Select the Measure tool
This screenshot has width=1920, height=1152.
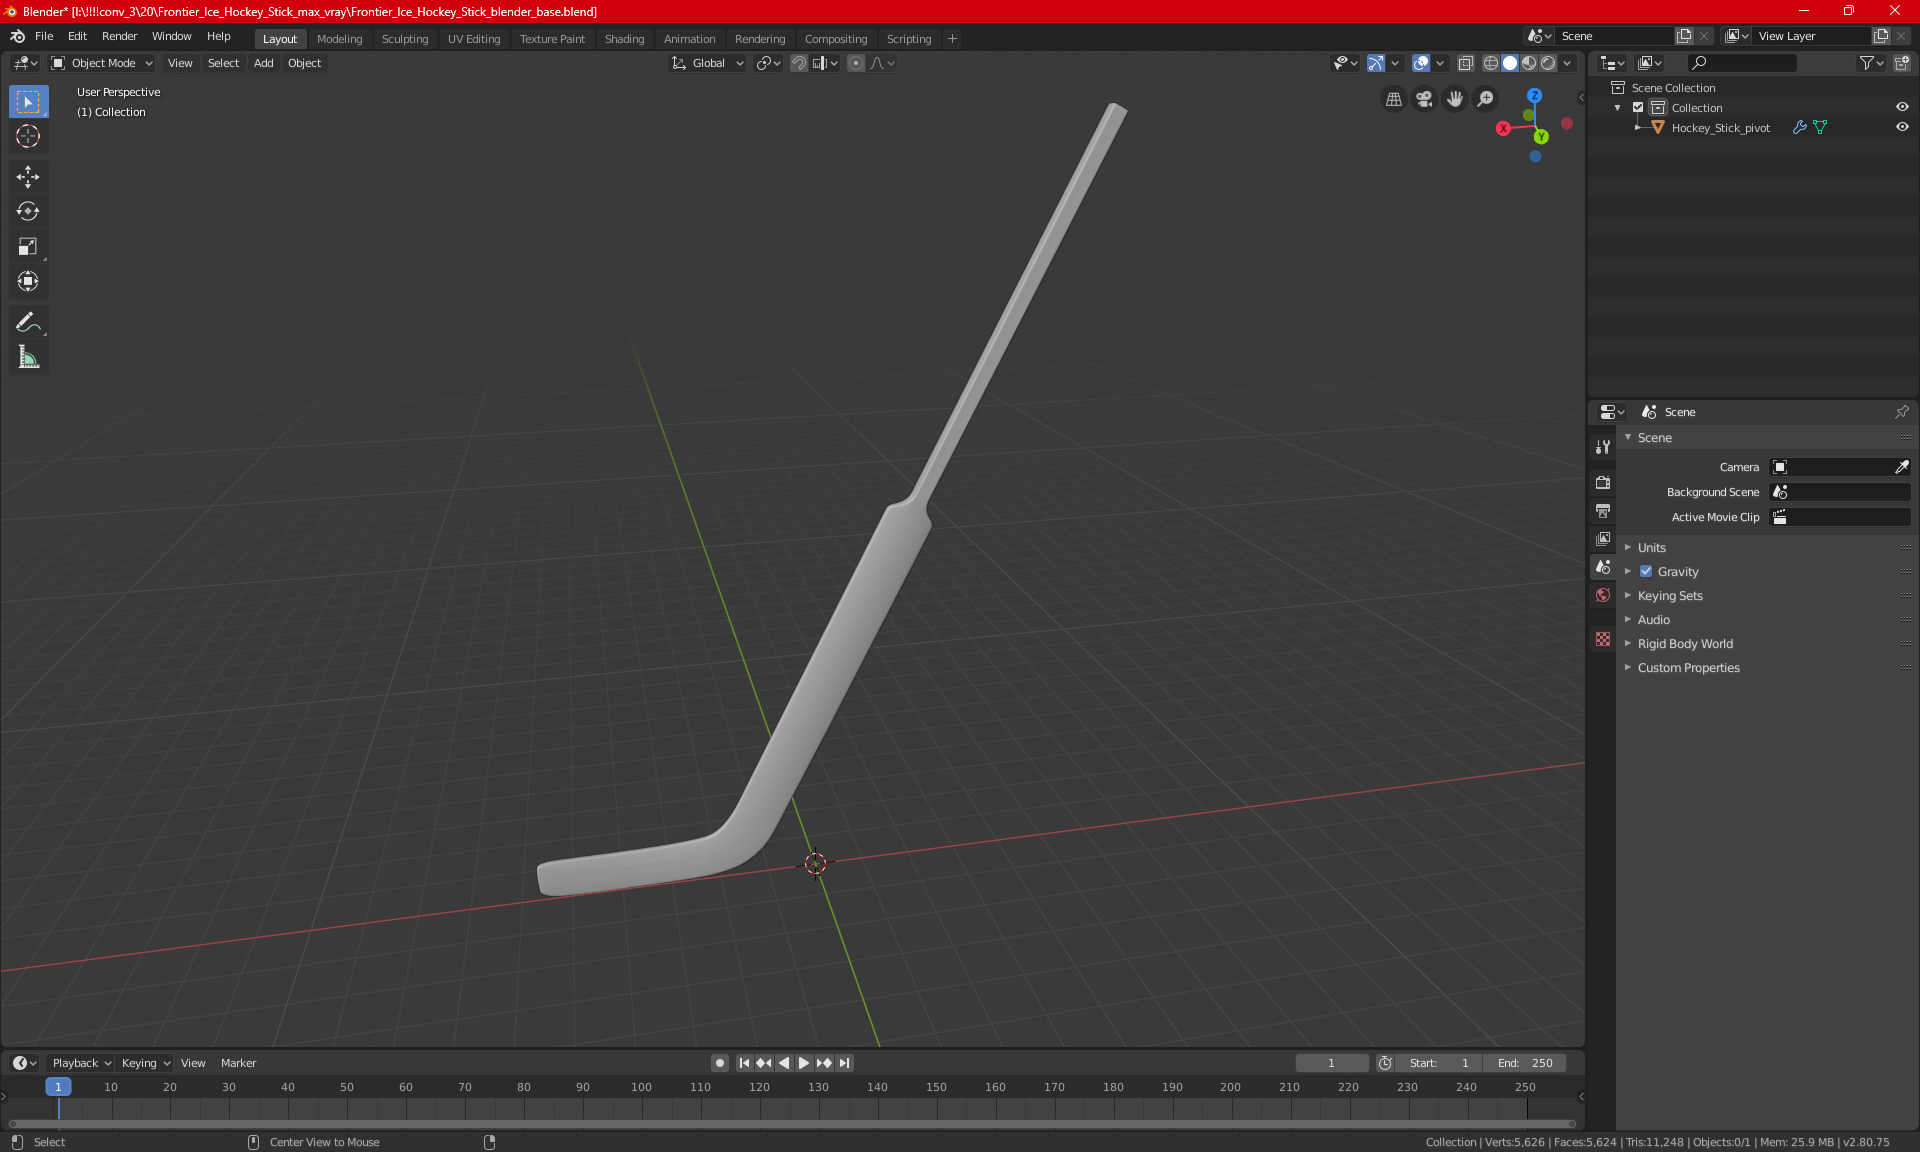point(28,357)
